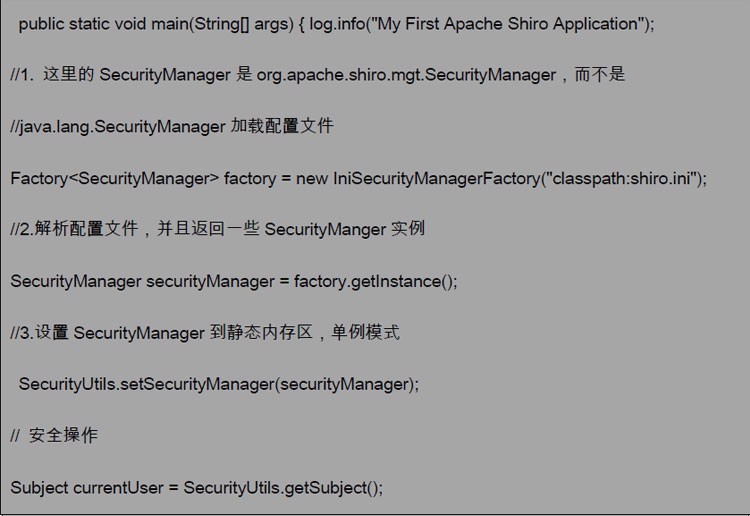The height and width of the screenshot is (516, 750).
Task: Click the Subject currentUser declaration
Action: click(x=87, y=487)
